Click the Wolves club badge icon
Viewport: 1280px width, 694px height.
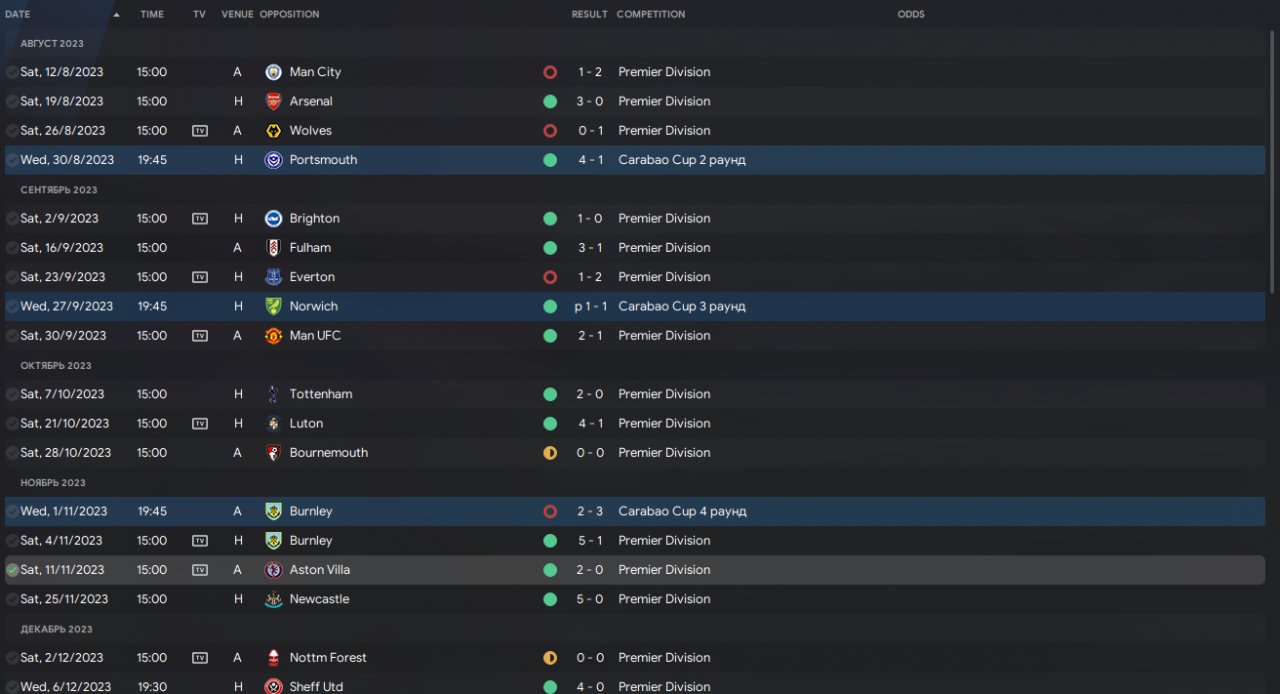273,131
